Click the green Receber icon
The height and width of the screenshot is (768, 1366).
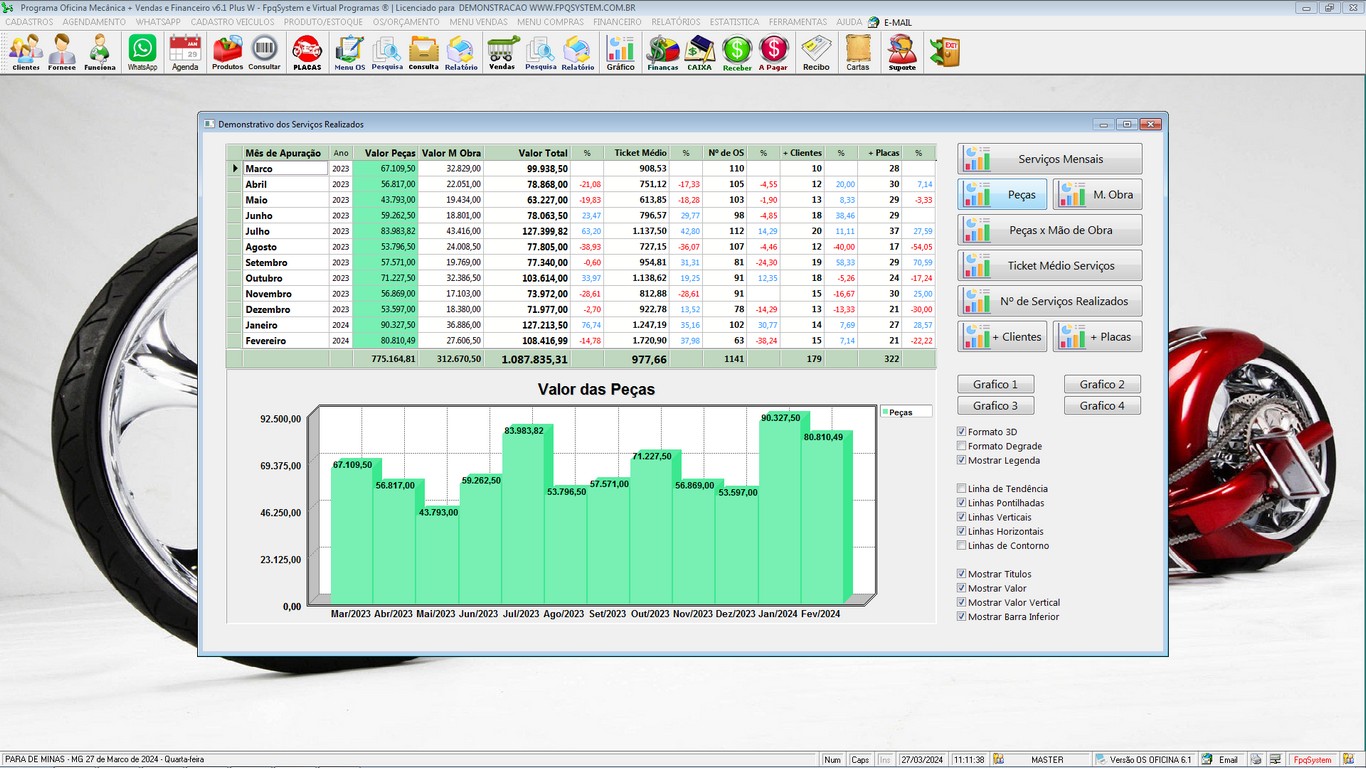pos(737,52)
